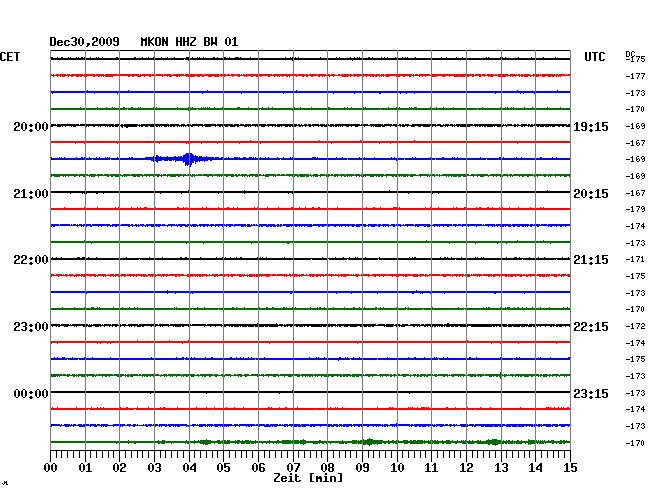Viewport: 650px width, 494px height.
Task: Click the CET timezone label
Action: [10, 57]
